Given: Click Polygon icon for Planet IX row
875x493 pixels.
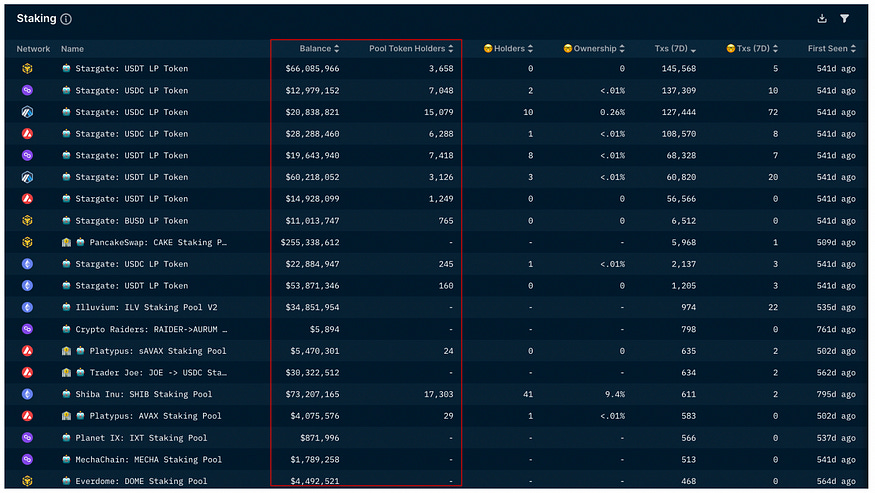Looking at the screenshot, I should [x=27, y=438].
